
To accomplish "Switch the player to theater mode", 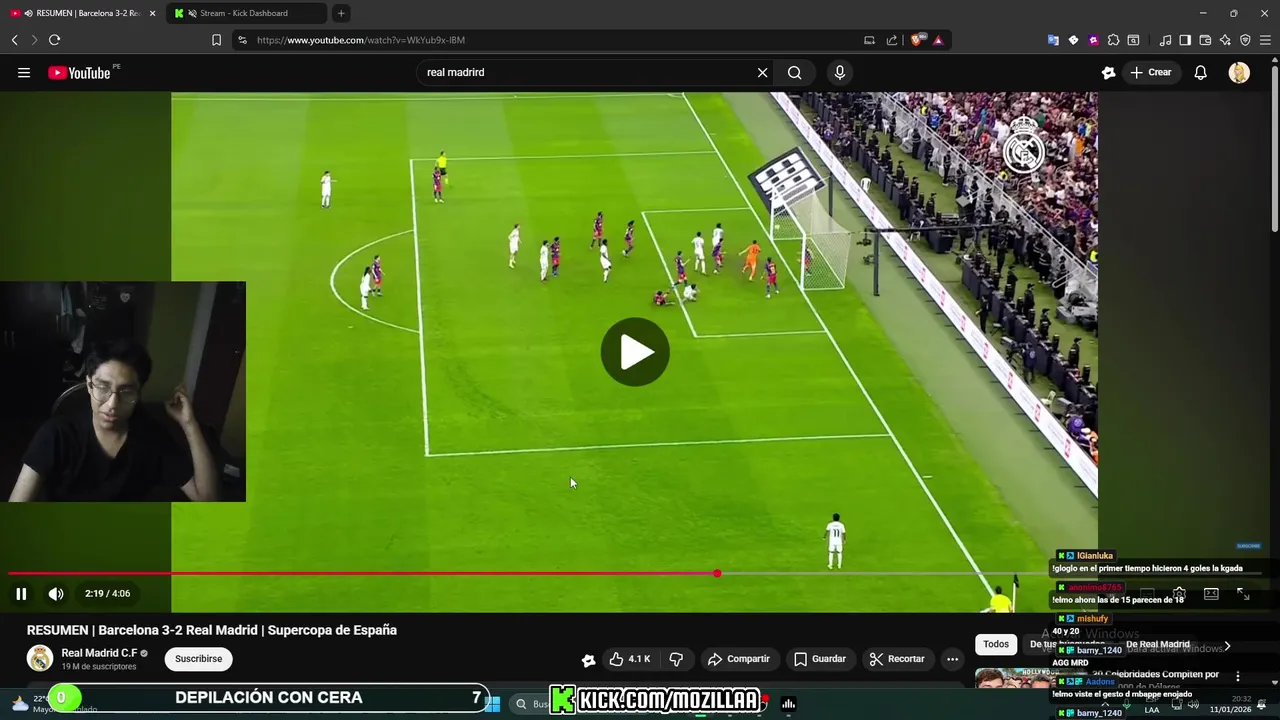I will click(1211, 594).
